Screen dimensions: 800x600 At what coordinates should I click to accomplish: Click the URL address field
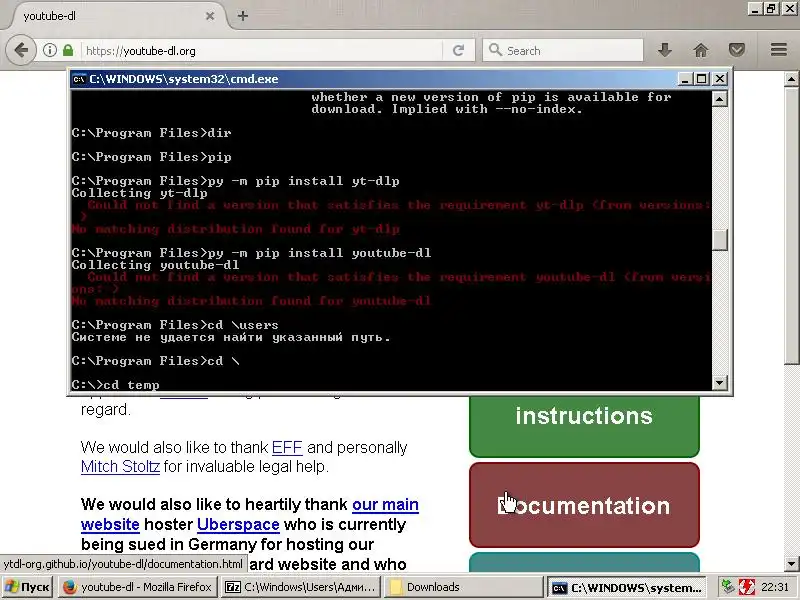point(263,51)
